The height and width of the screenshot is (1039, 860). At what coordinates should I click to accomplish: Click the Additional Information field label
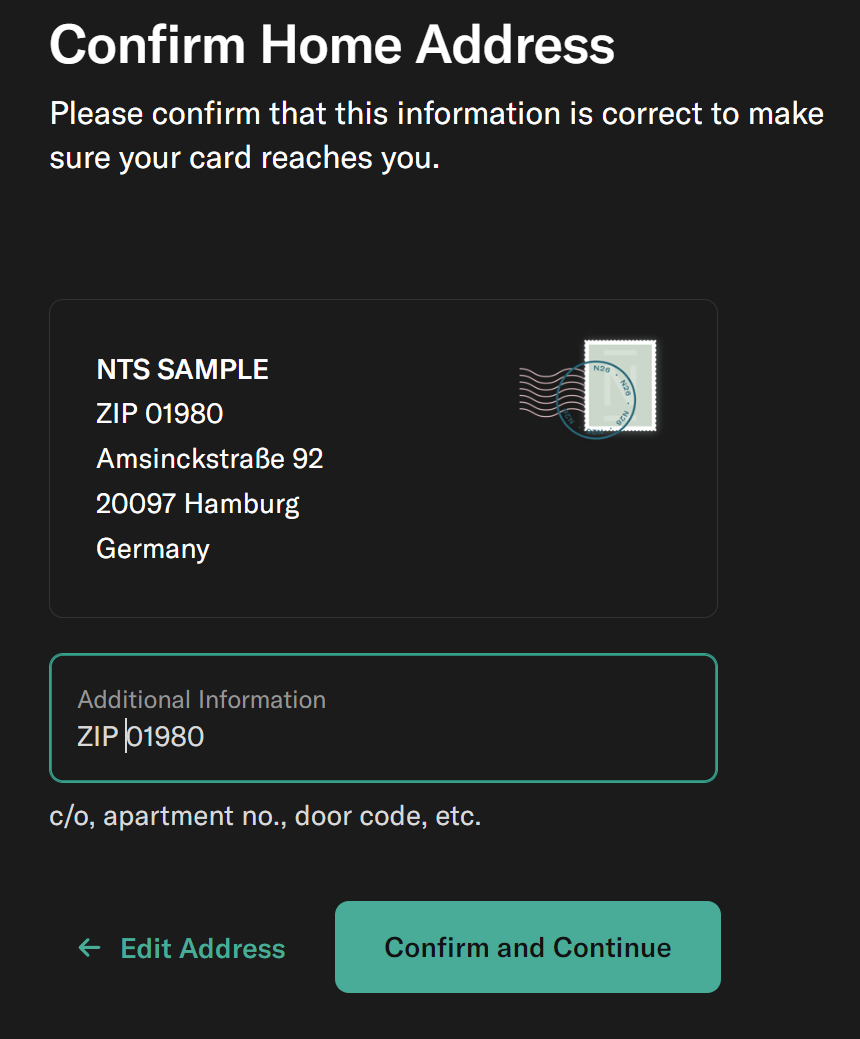(x=201, y=699)
